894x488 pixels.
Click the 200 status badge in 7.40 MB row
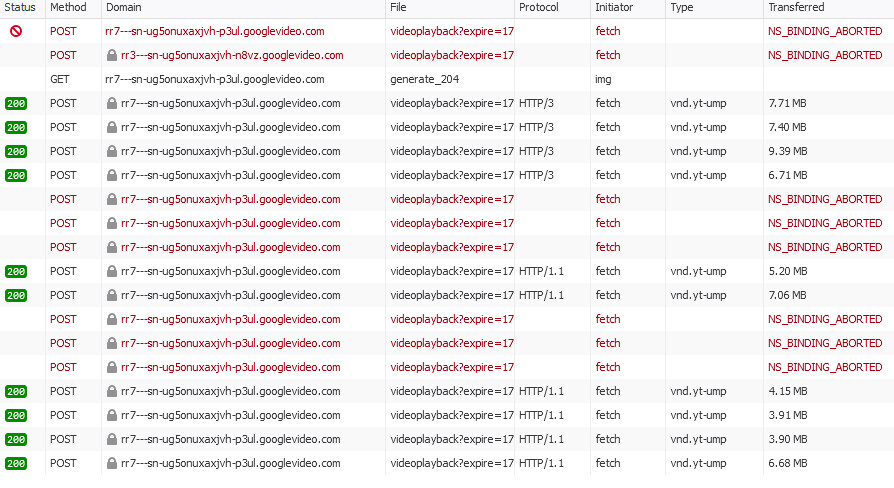16,128
